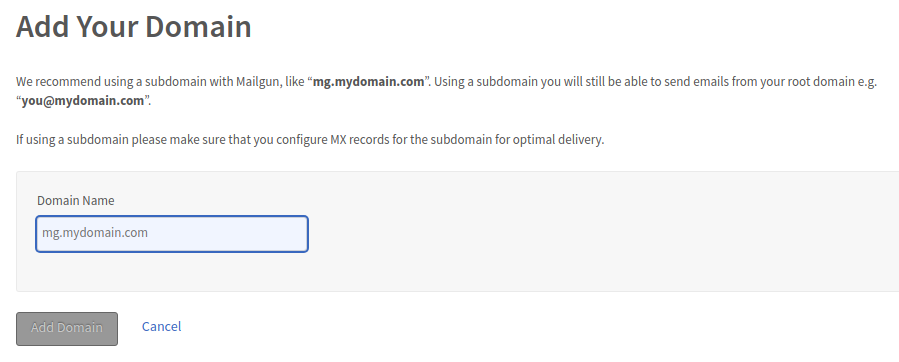Click the Domain Name field label

coord(76,200)
